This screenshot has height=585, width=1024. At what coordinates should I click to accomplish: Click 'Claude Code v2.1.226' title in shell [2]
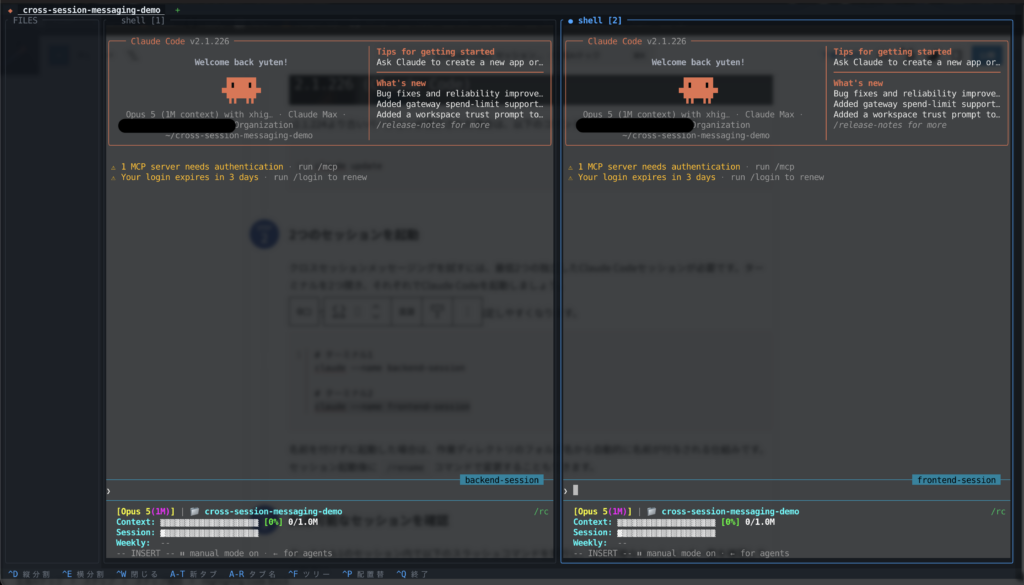[637, 41]
